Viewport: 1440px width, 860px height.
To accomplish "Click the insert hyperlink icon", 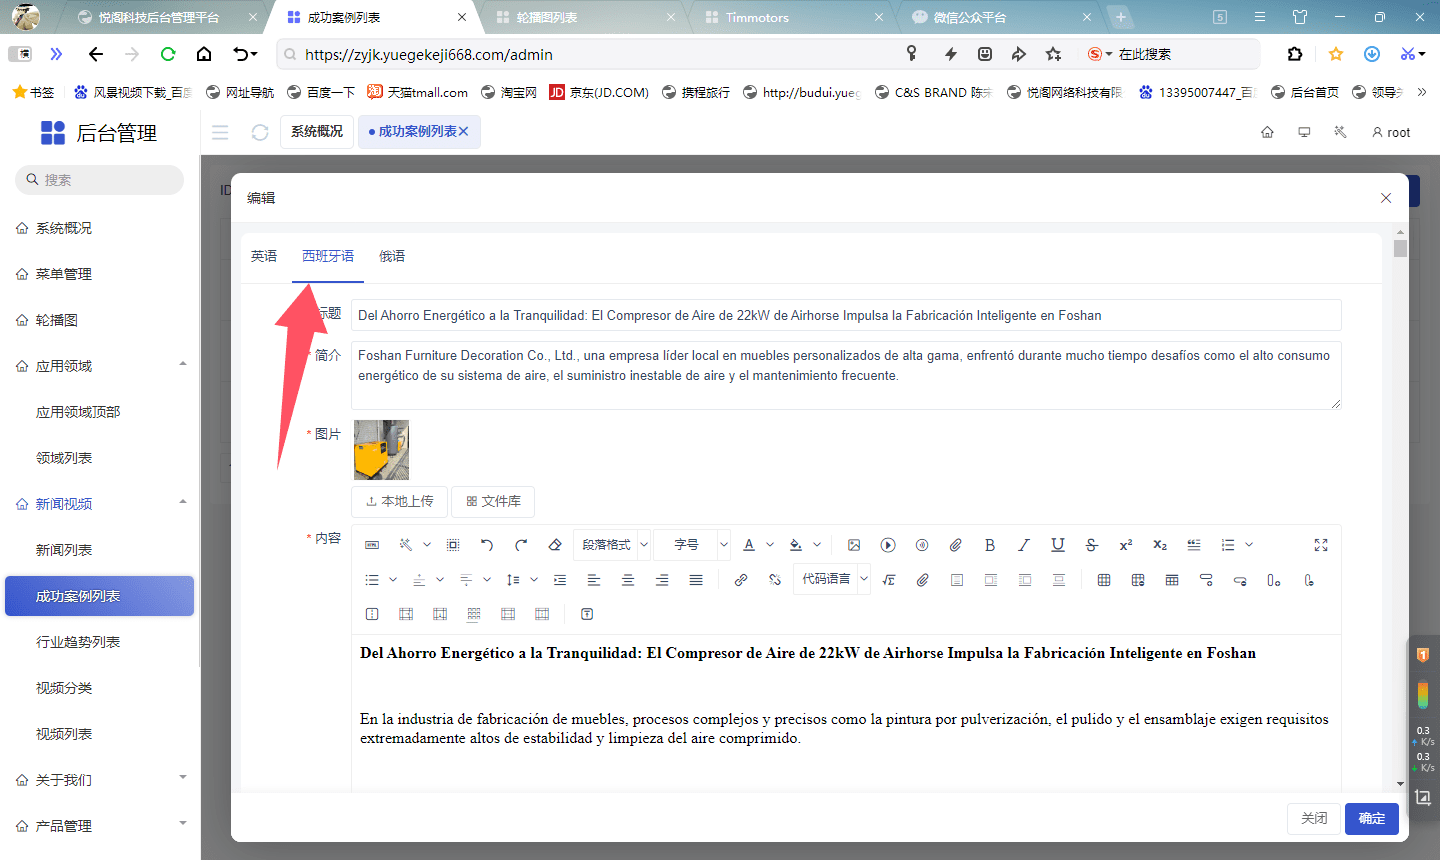I will (741, 580).
